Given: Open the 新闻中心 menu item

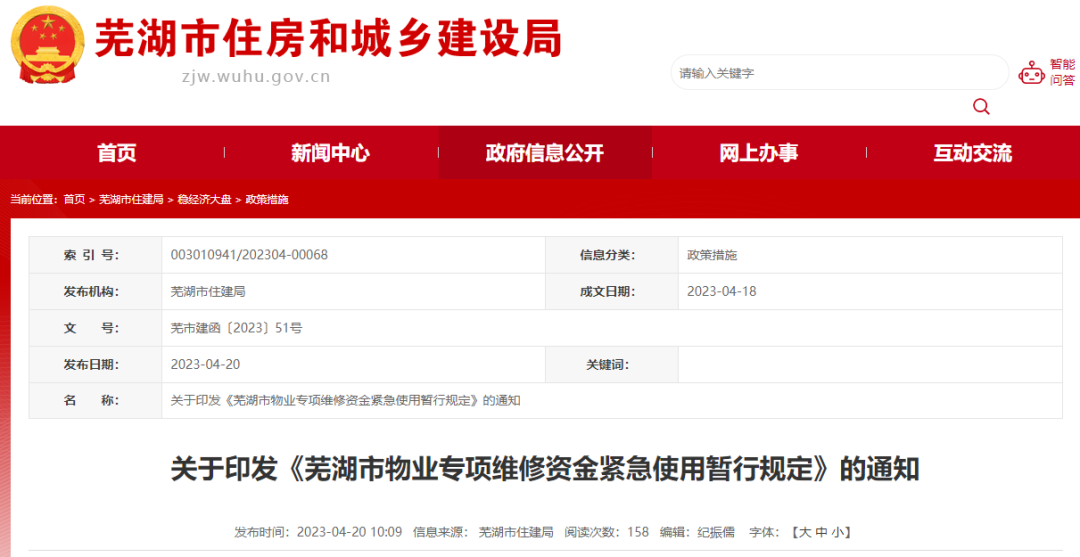Looking at the screenshot, I should tap(330, 153).
